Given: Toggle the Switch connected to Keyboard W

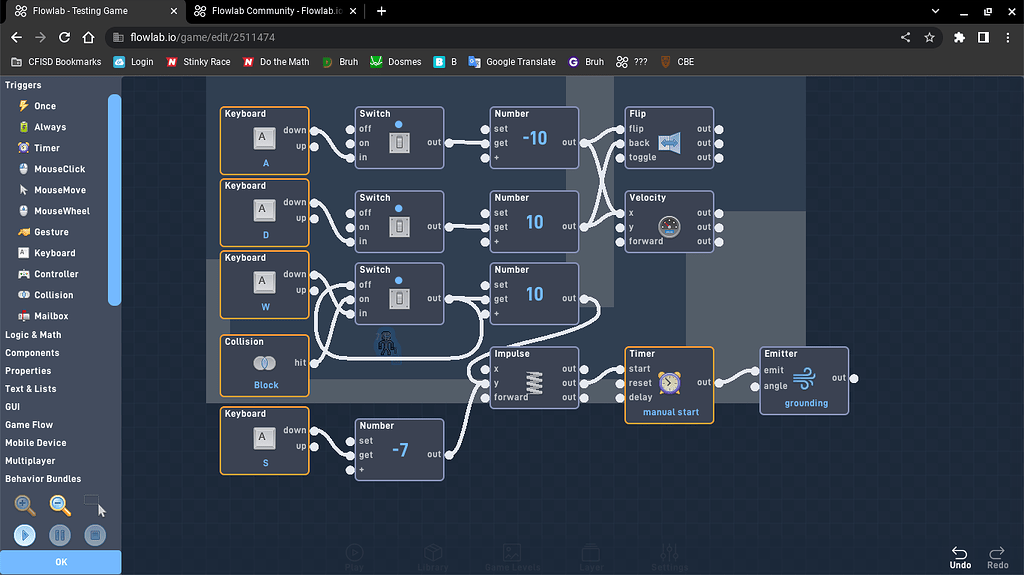Looking at the screenshot, I should 399,299.
